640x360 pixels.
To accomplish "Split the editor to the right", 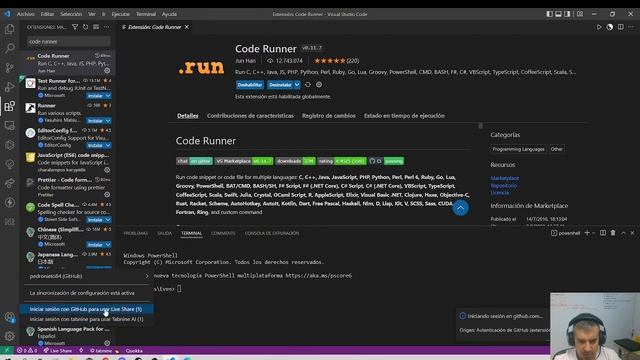I will [620, 27].
